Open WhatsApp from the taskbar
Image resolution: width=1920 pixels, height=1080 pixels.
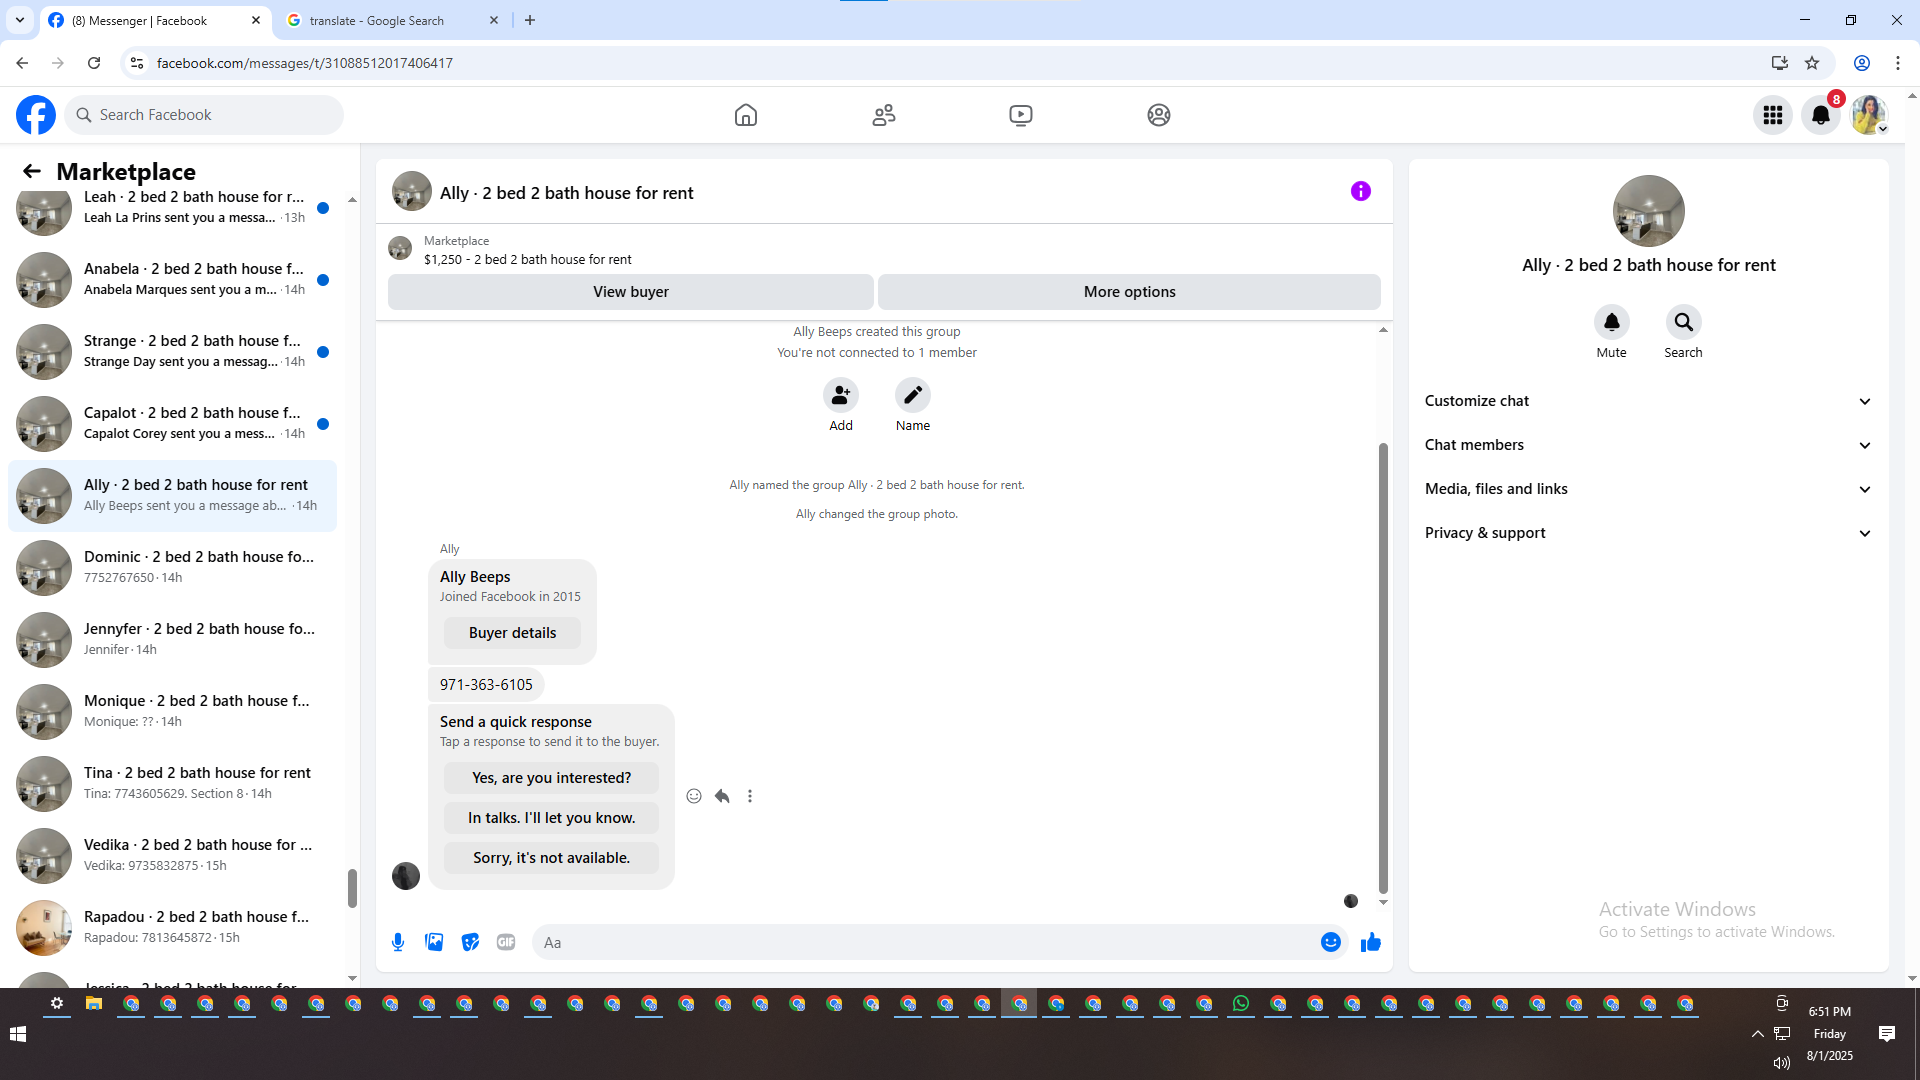1241,1004
